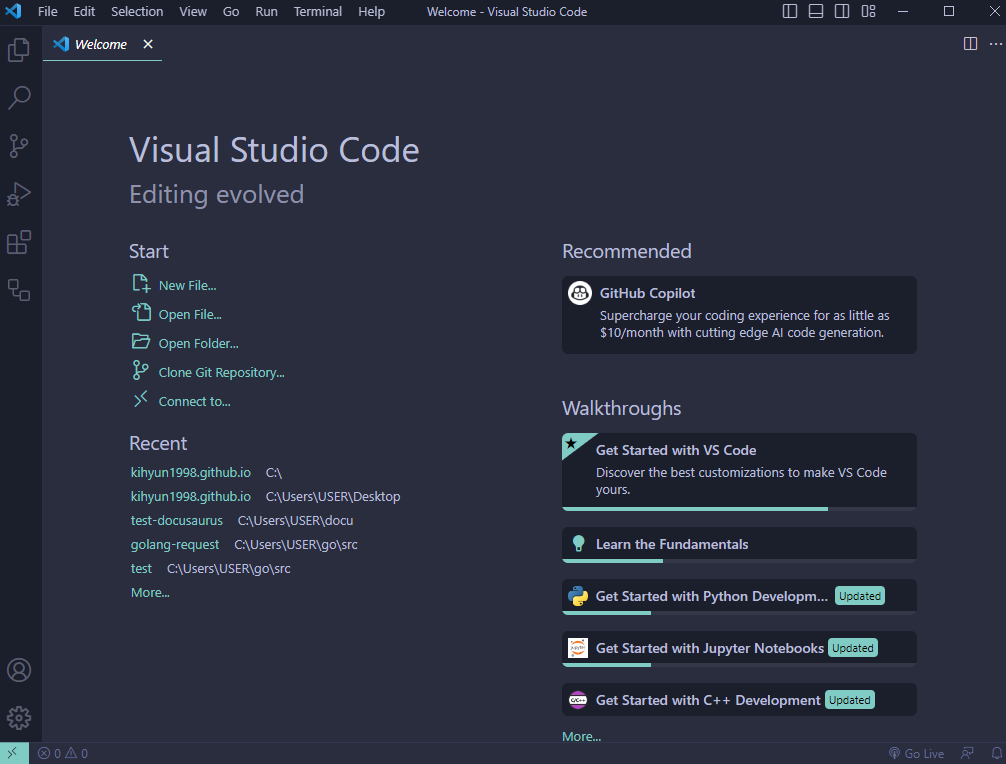Close the Welcome tab
This screenshot has width=1006, height=764.
(x=148, y=44)
